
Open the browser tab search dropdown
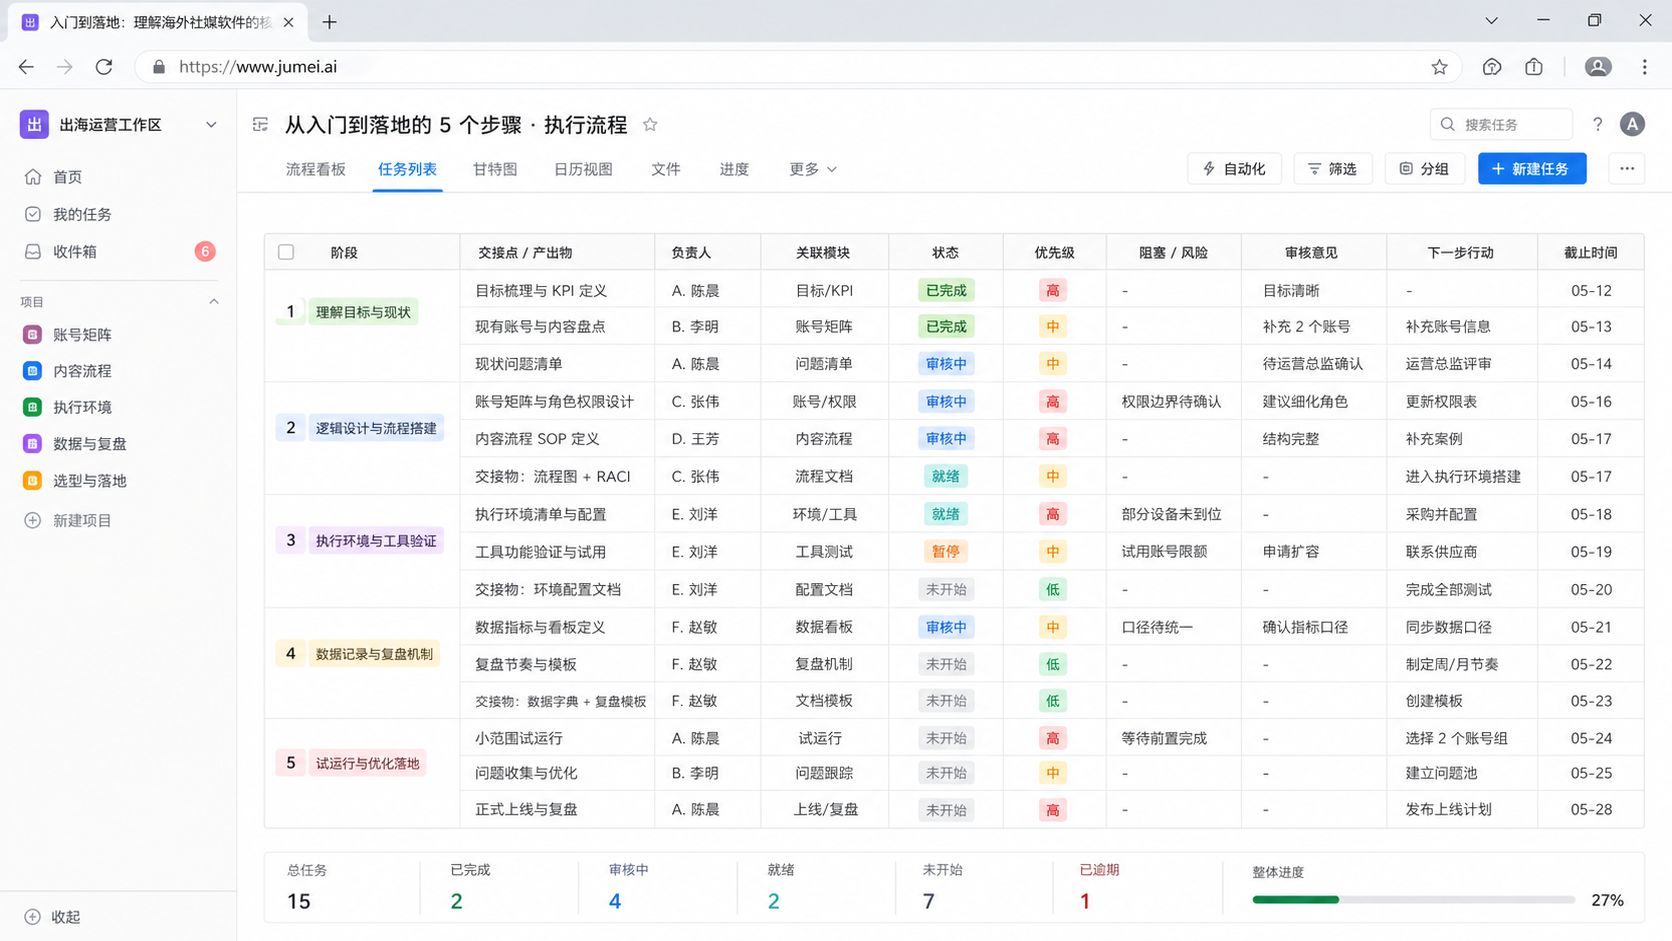click(1491, 21)
